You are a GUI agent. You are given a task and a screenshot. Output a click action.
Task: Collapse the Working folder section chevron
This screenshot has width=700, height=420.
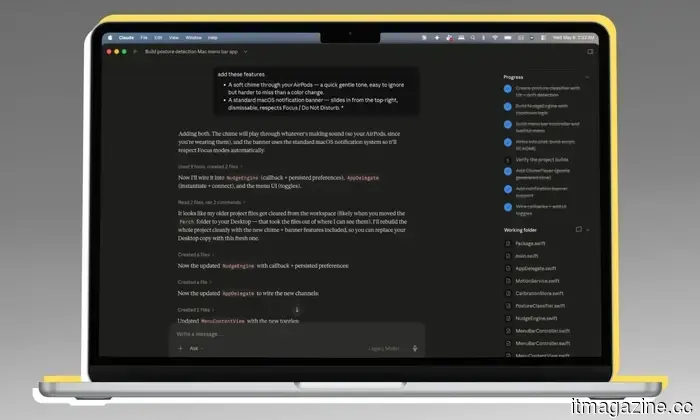point(588,230)
